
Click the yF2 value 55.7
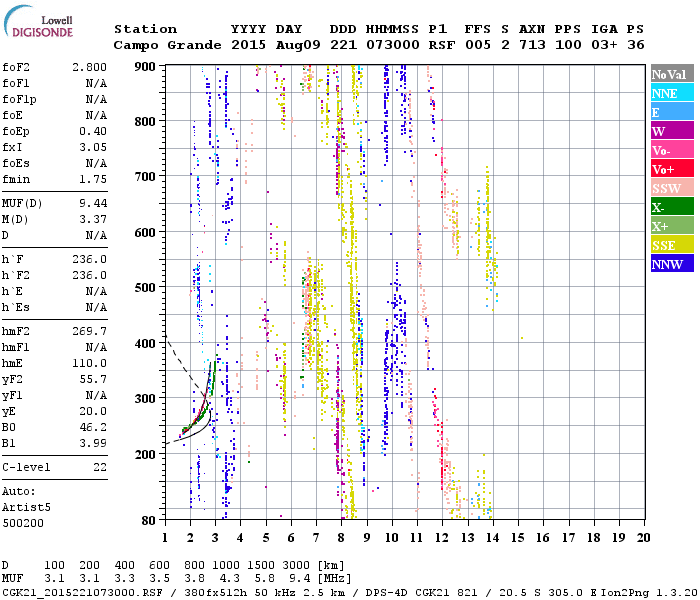(93, 379)
